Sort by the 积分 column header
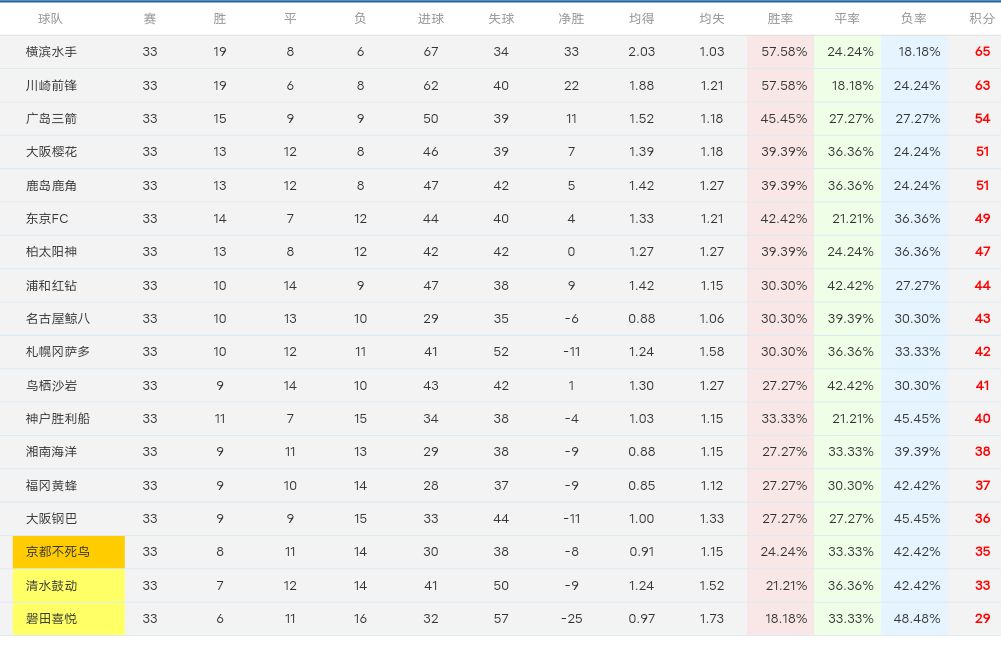The width and height of the screenshot is (1001, 650). [982, 19]
